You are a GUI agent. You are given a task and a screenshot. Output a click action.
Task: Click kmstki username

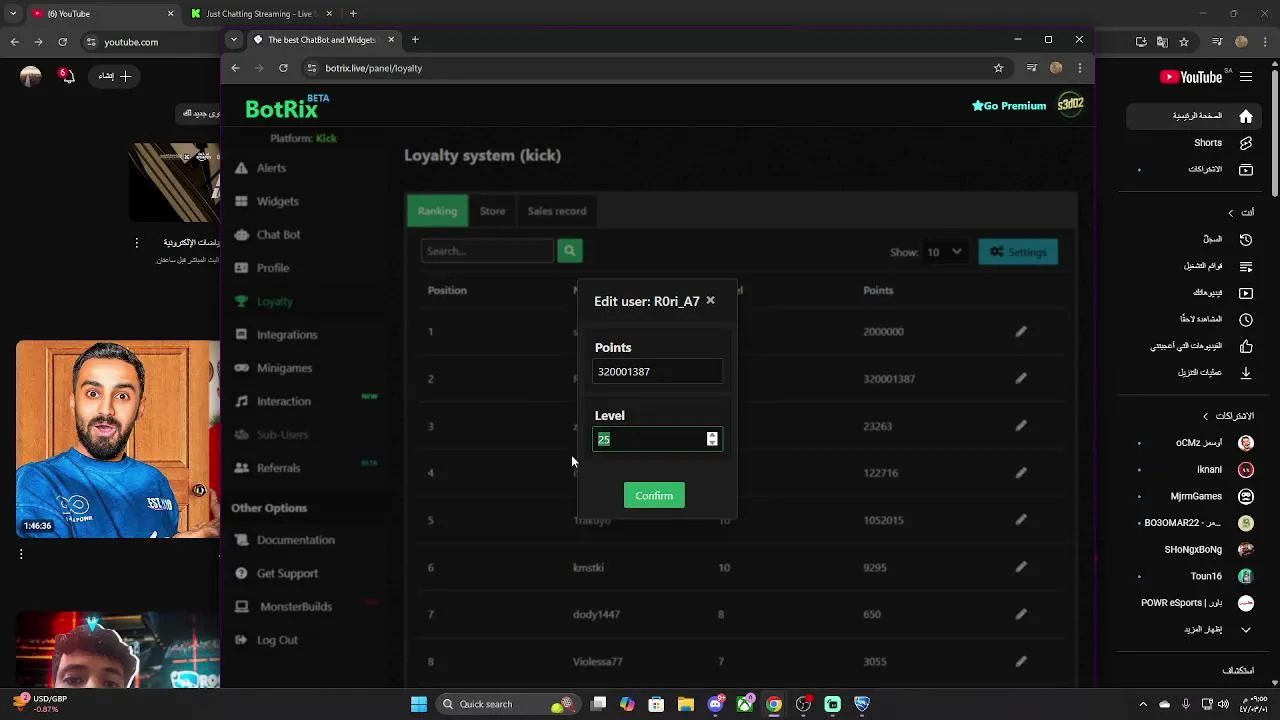click(x=588, y=567)
